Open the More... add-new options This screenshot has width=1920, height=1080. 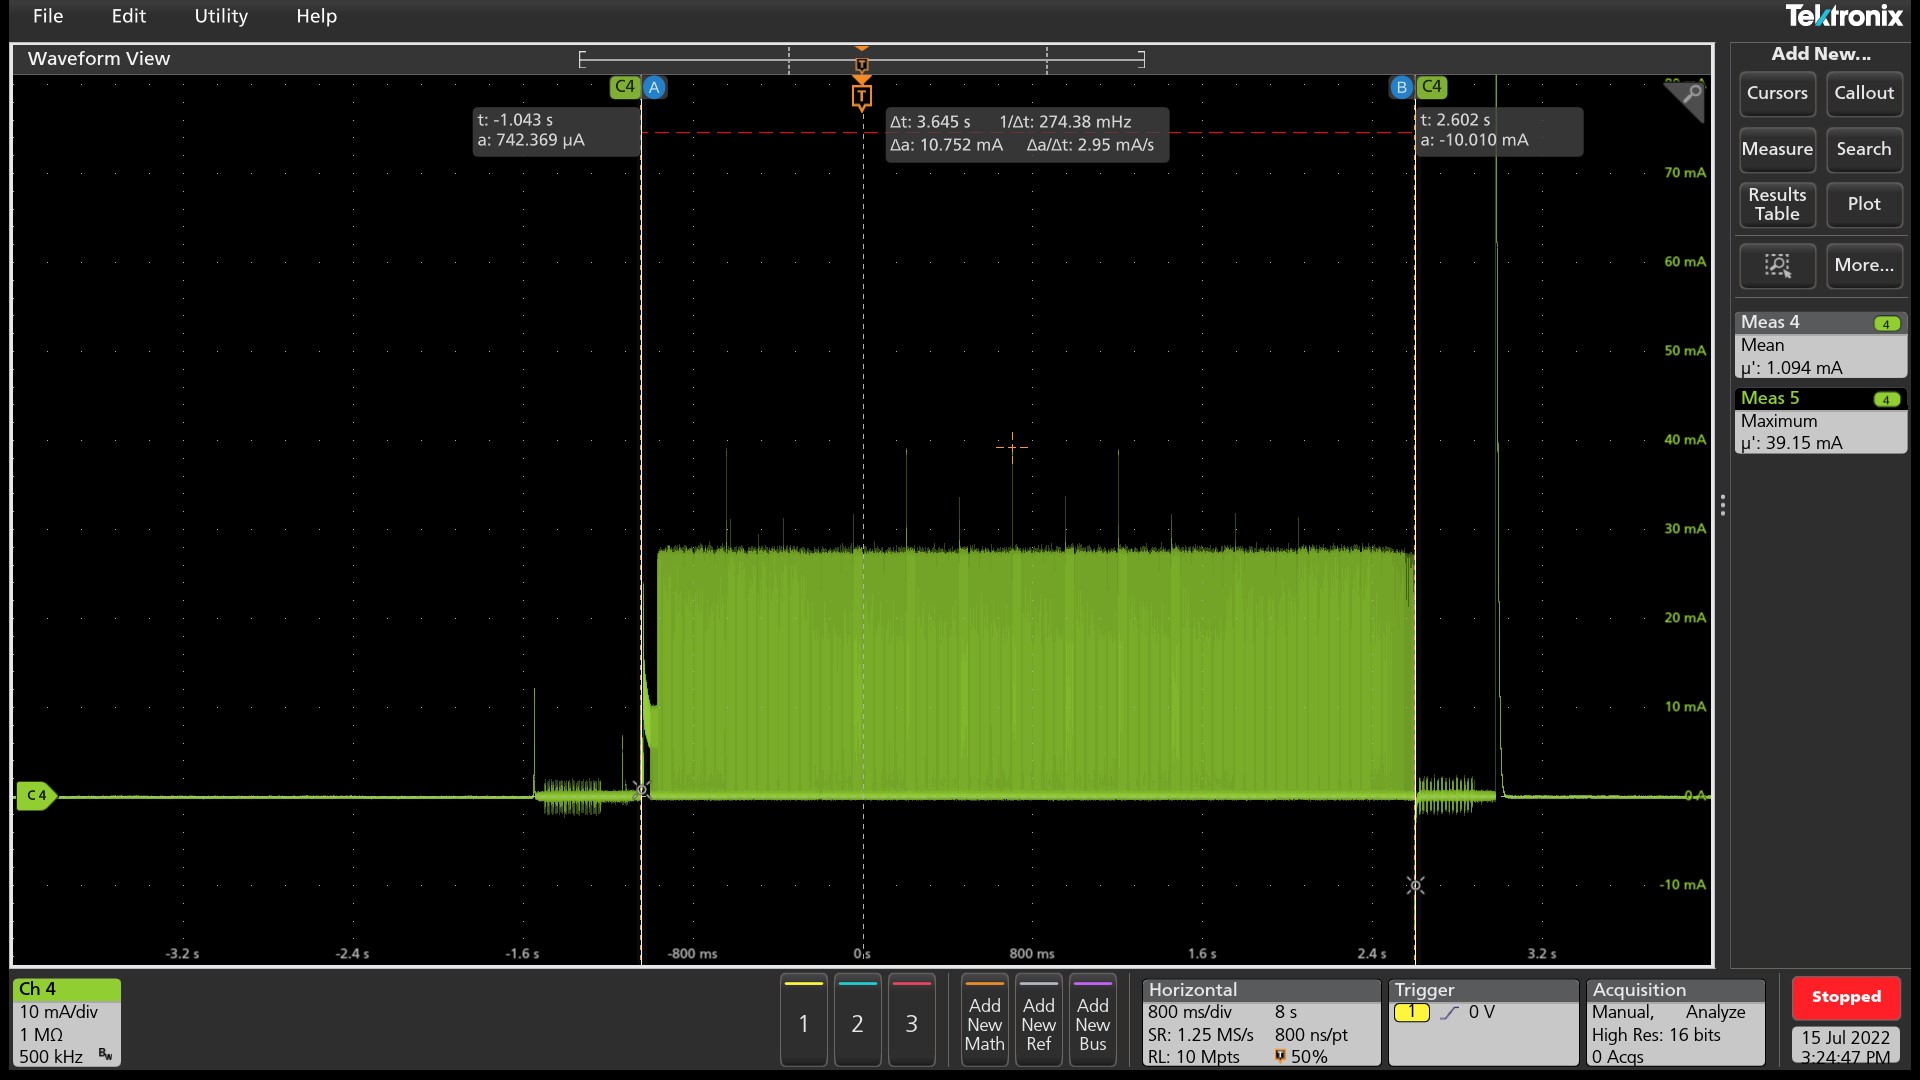1863,265
